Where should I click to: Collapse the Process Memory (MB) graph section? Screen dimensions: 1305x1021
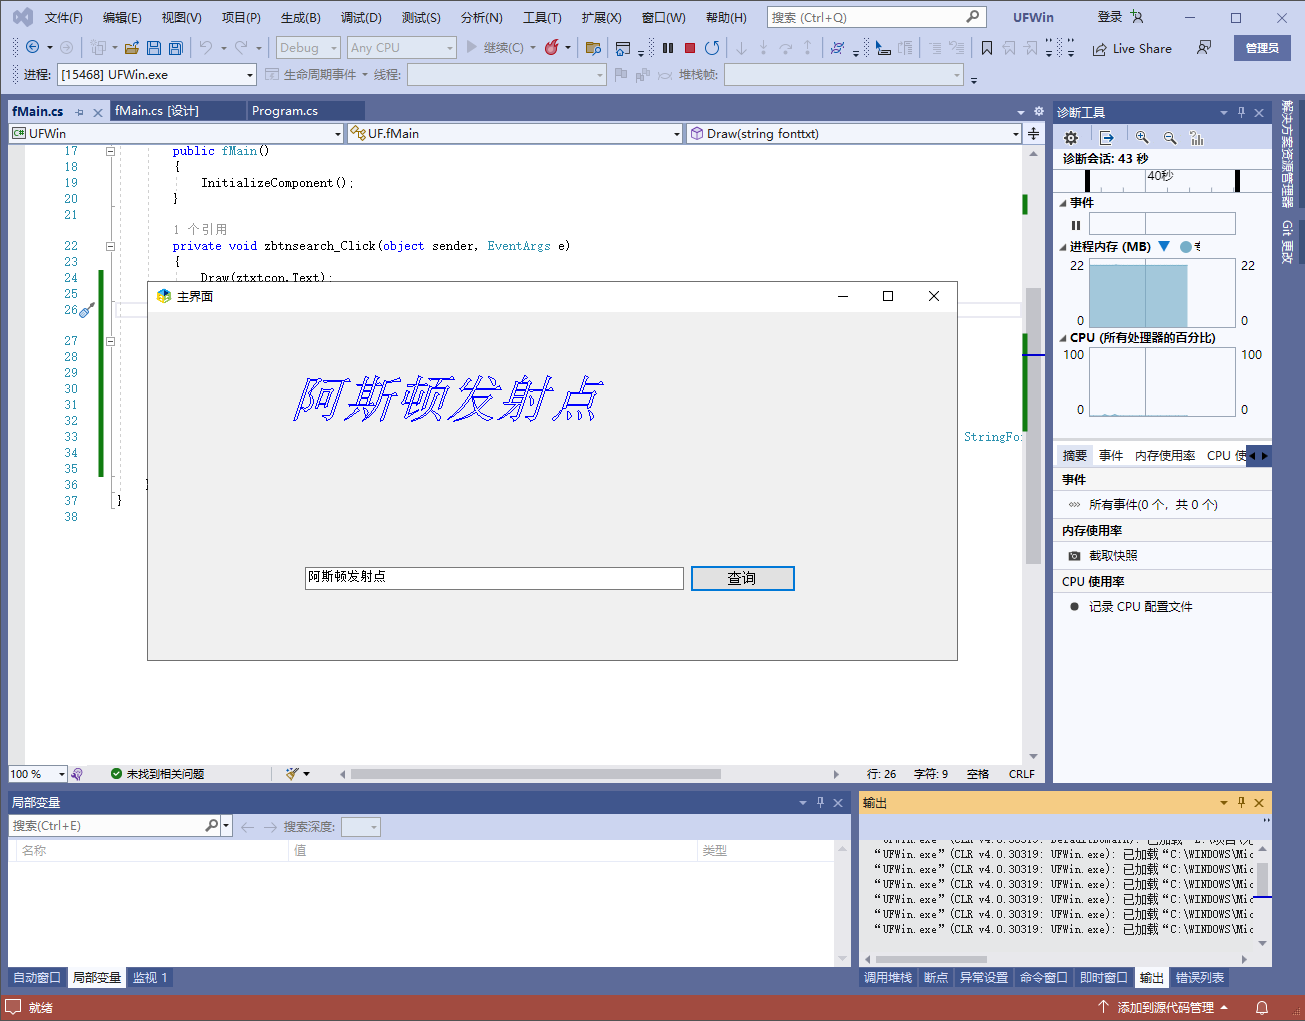click(x=1063, y=247)
